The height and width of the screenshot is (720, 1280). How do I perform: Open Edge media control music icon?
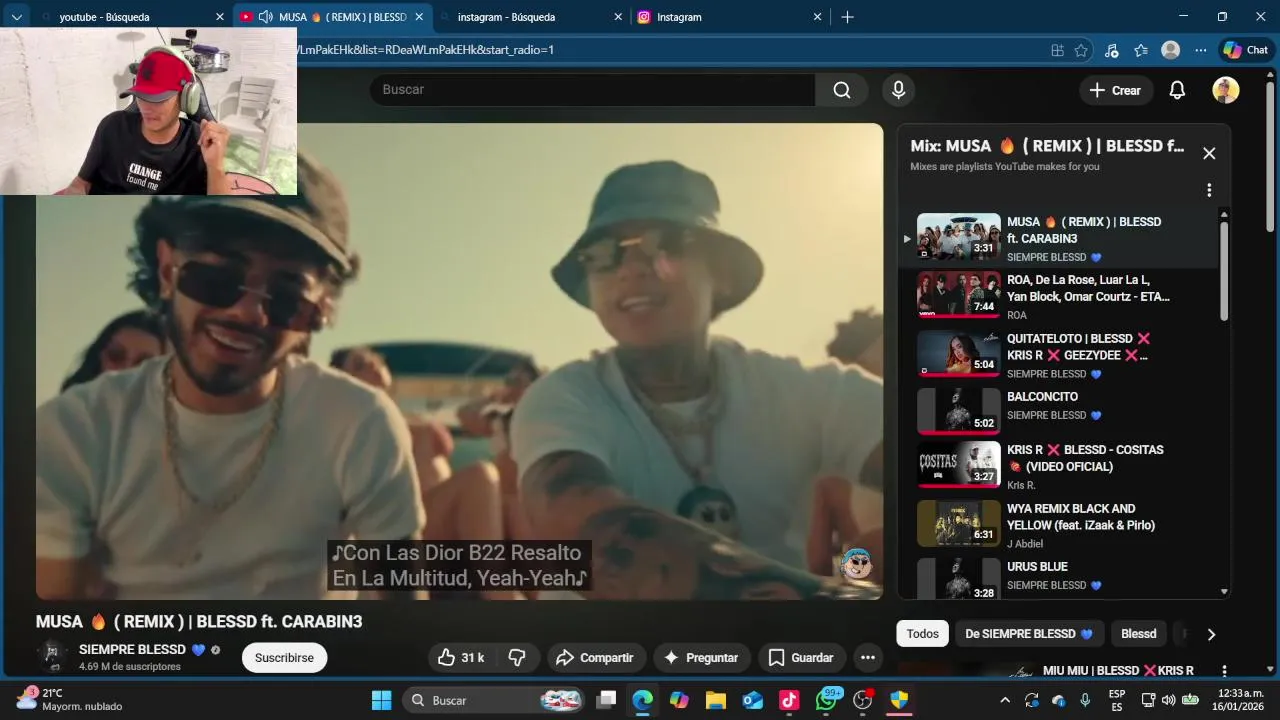[x=1112, y=50]
